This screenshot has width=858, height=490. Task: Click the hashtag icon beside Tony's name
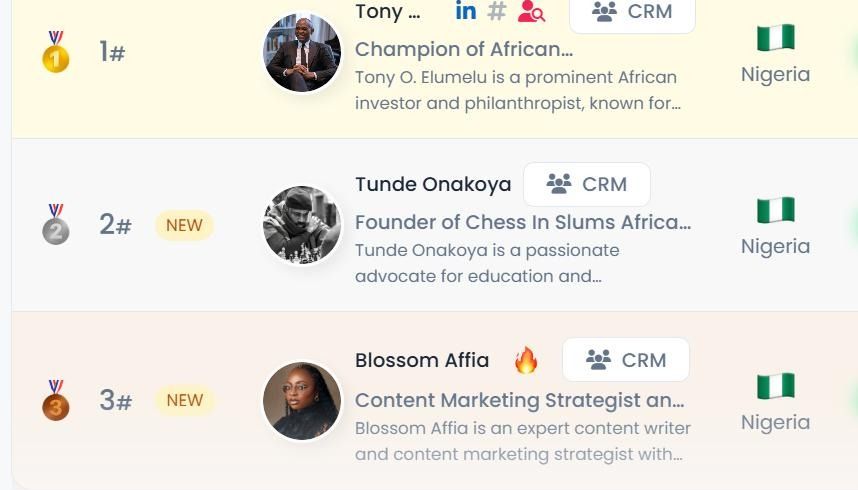[497, 12]
